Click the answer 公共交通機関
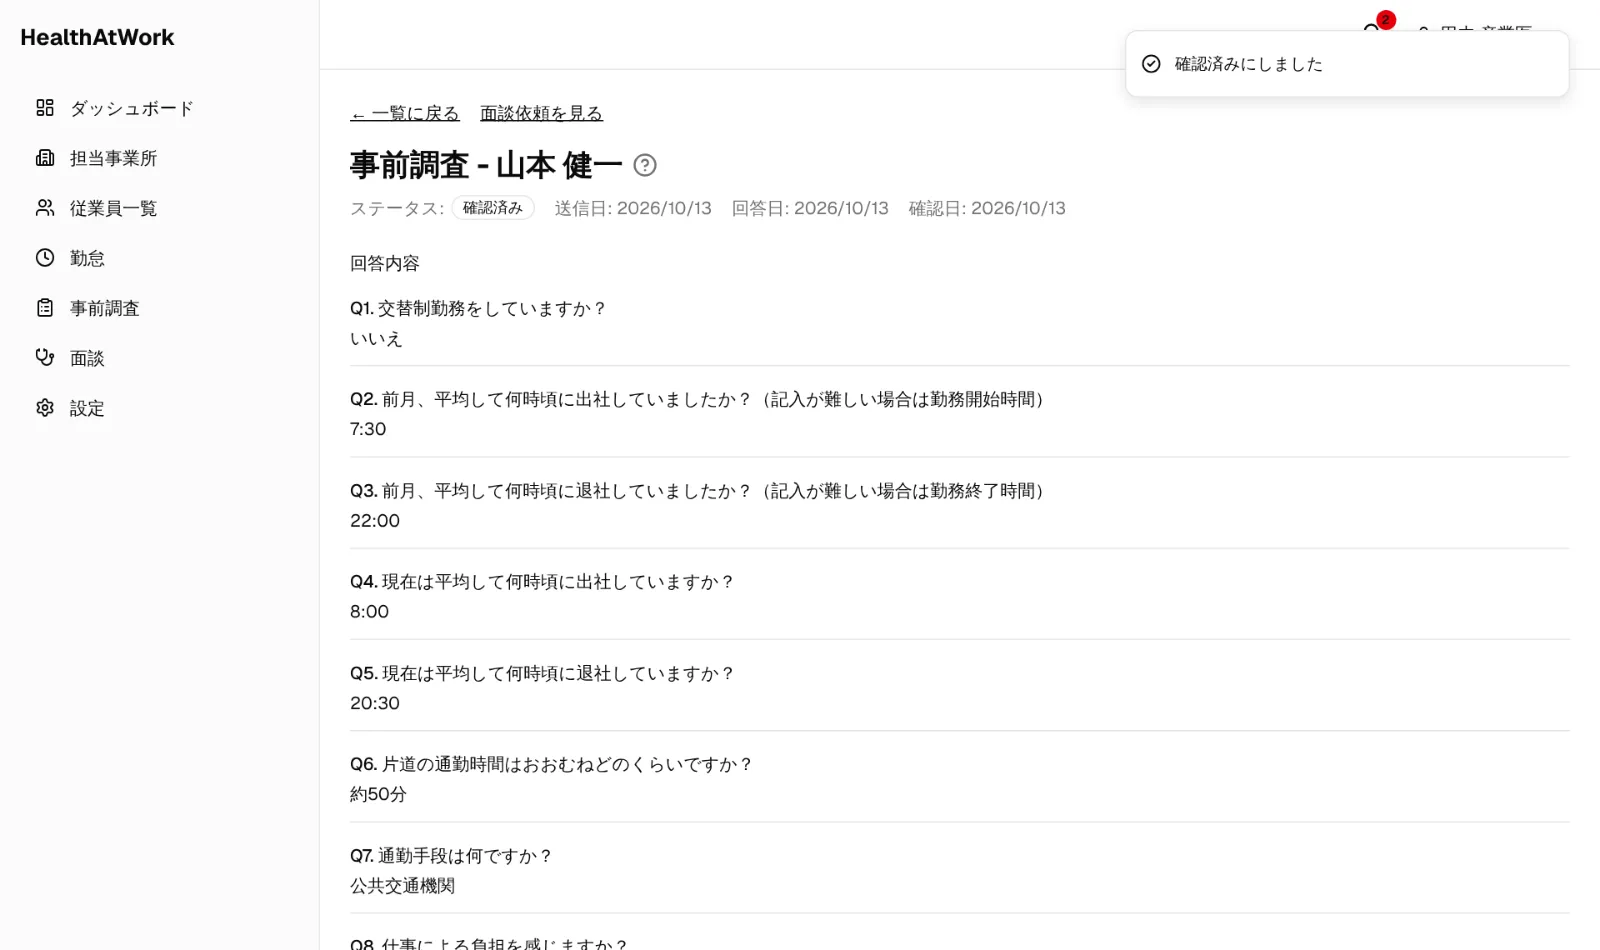Image resolution: width=1600 pixels, height=950 pixels. (x=402, y=886)
